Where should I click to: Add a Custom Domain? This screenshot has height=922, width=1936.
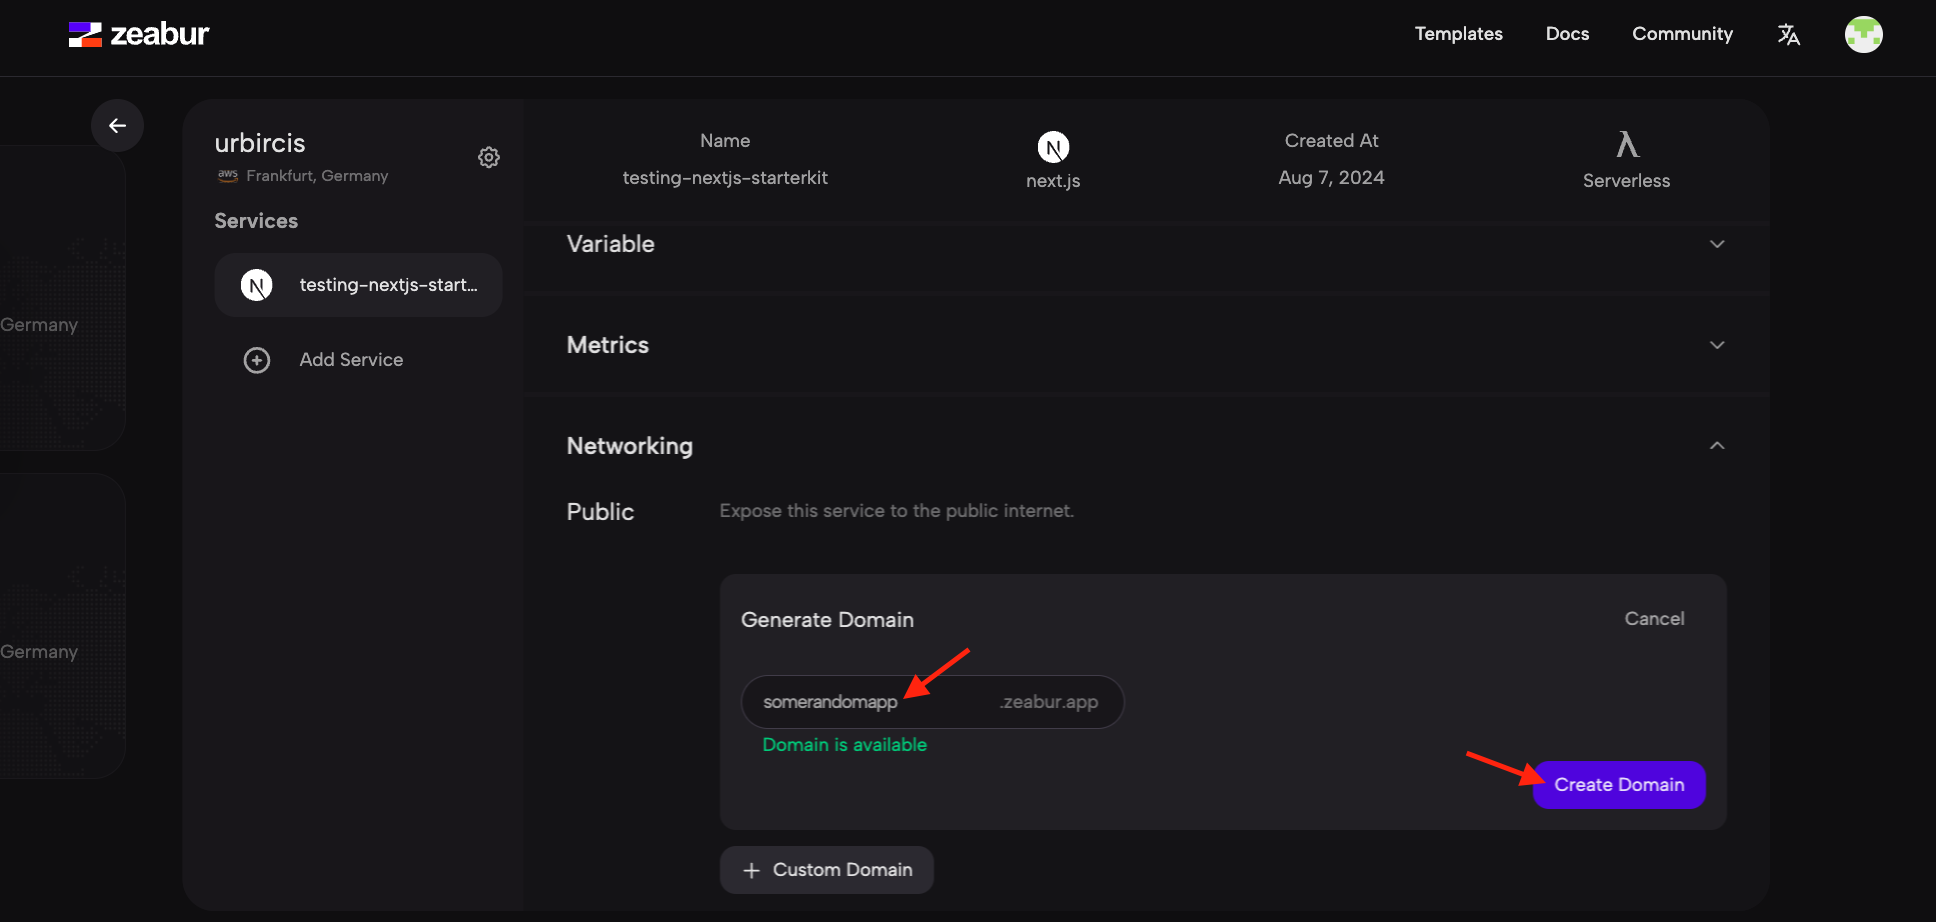[x=827, y=870]
